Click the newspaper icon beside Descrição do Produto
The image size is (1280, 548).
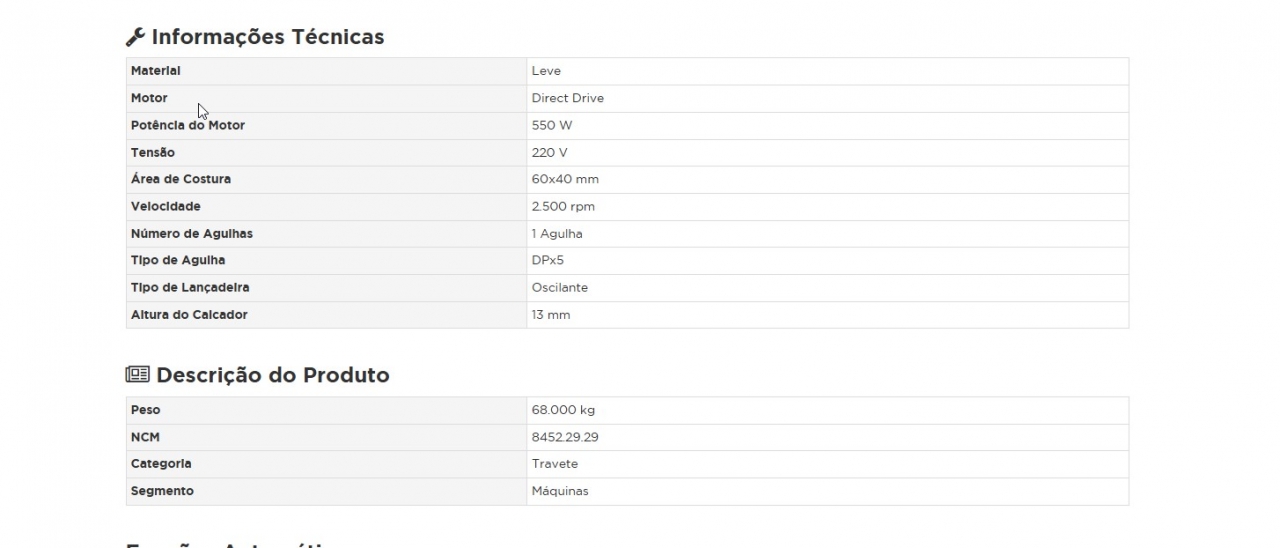click(137, 375)
